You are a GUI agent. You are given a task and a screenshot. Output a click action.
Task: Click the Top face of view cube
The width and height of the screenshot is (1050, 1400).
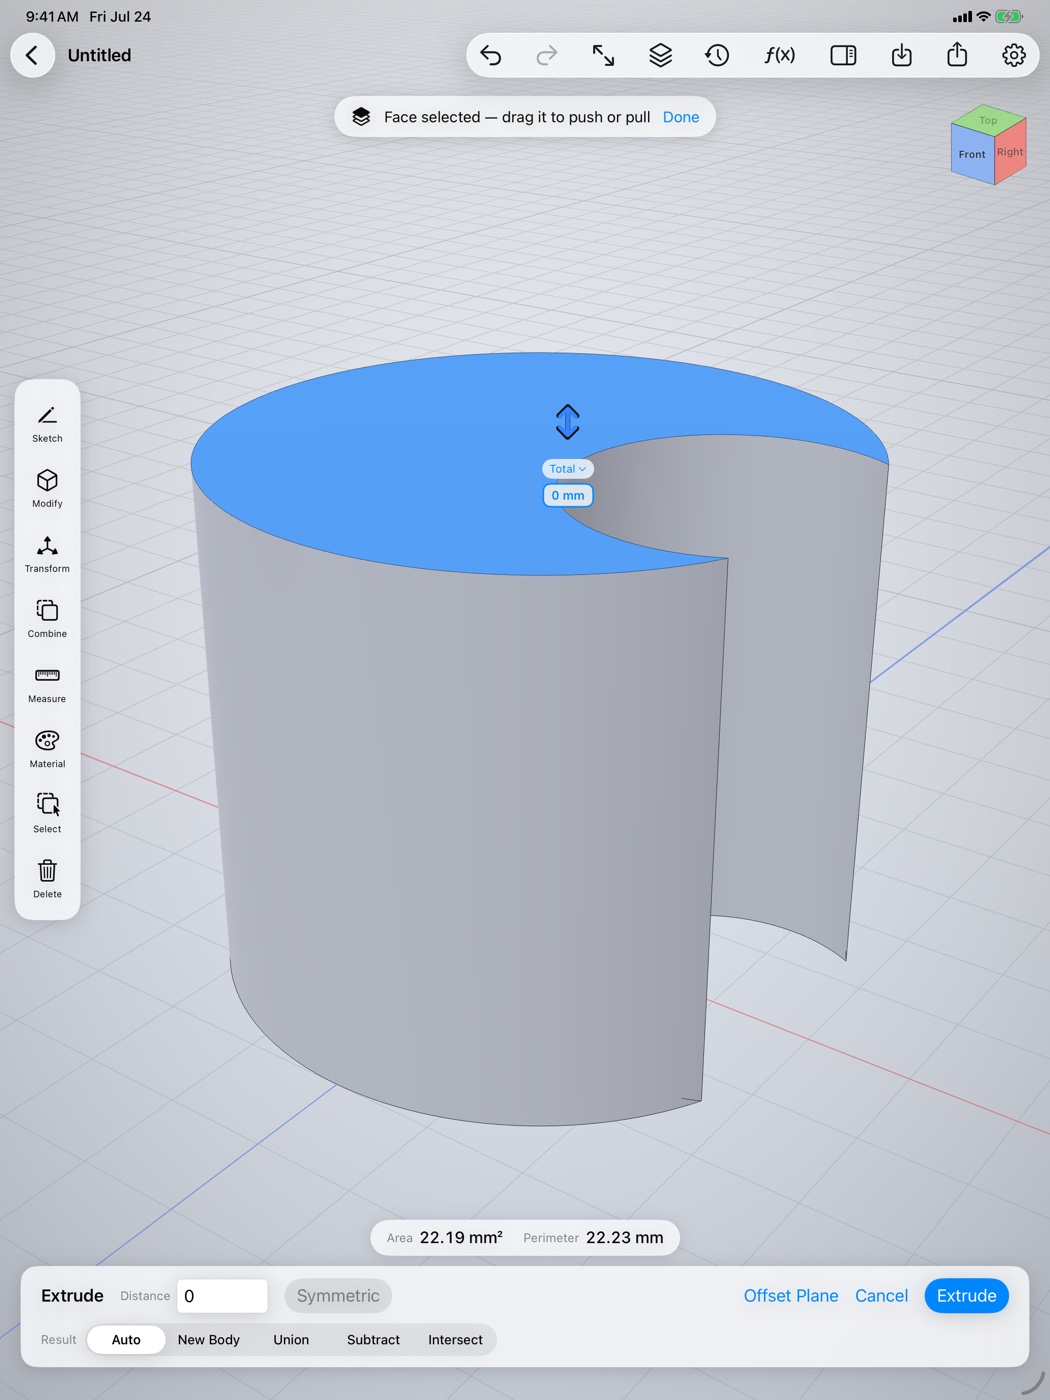click(988, 120)
